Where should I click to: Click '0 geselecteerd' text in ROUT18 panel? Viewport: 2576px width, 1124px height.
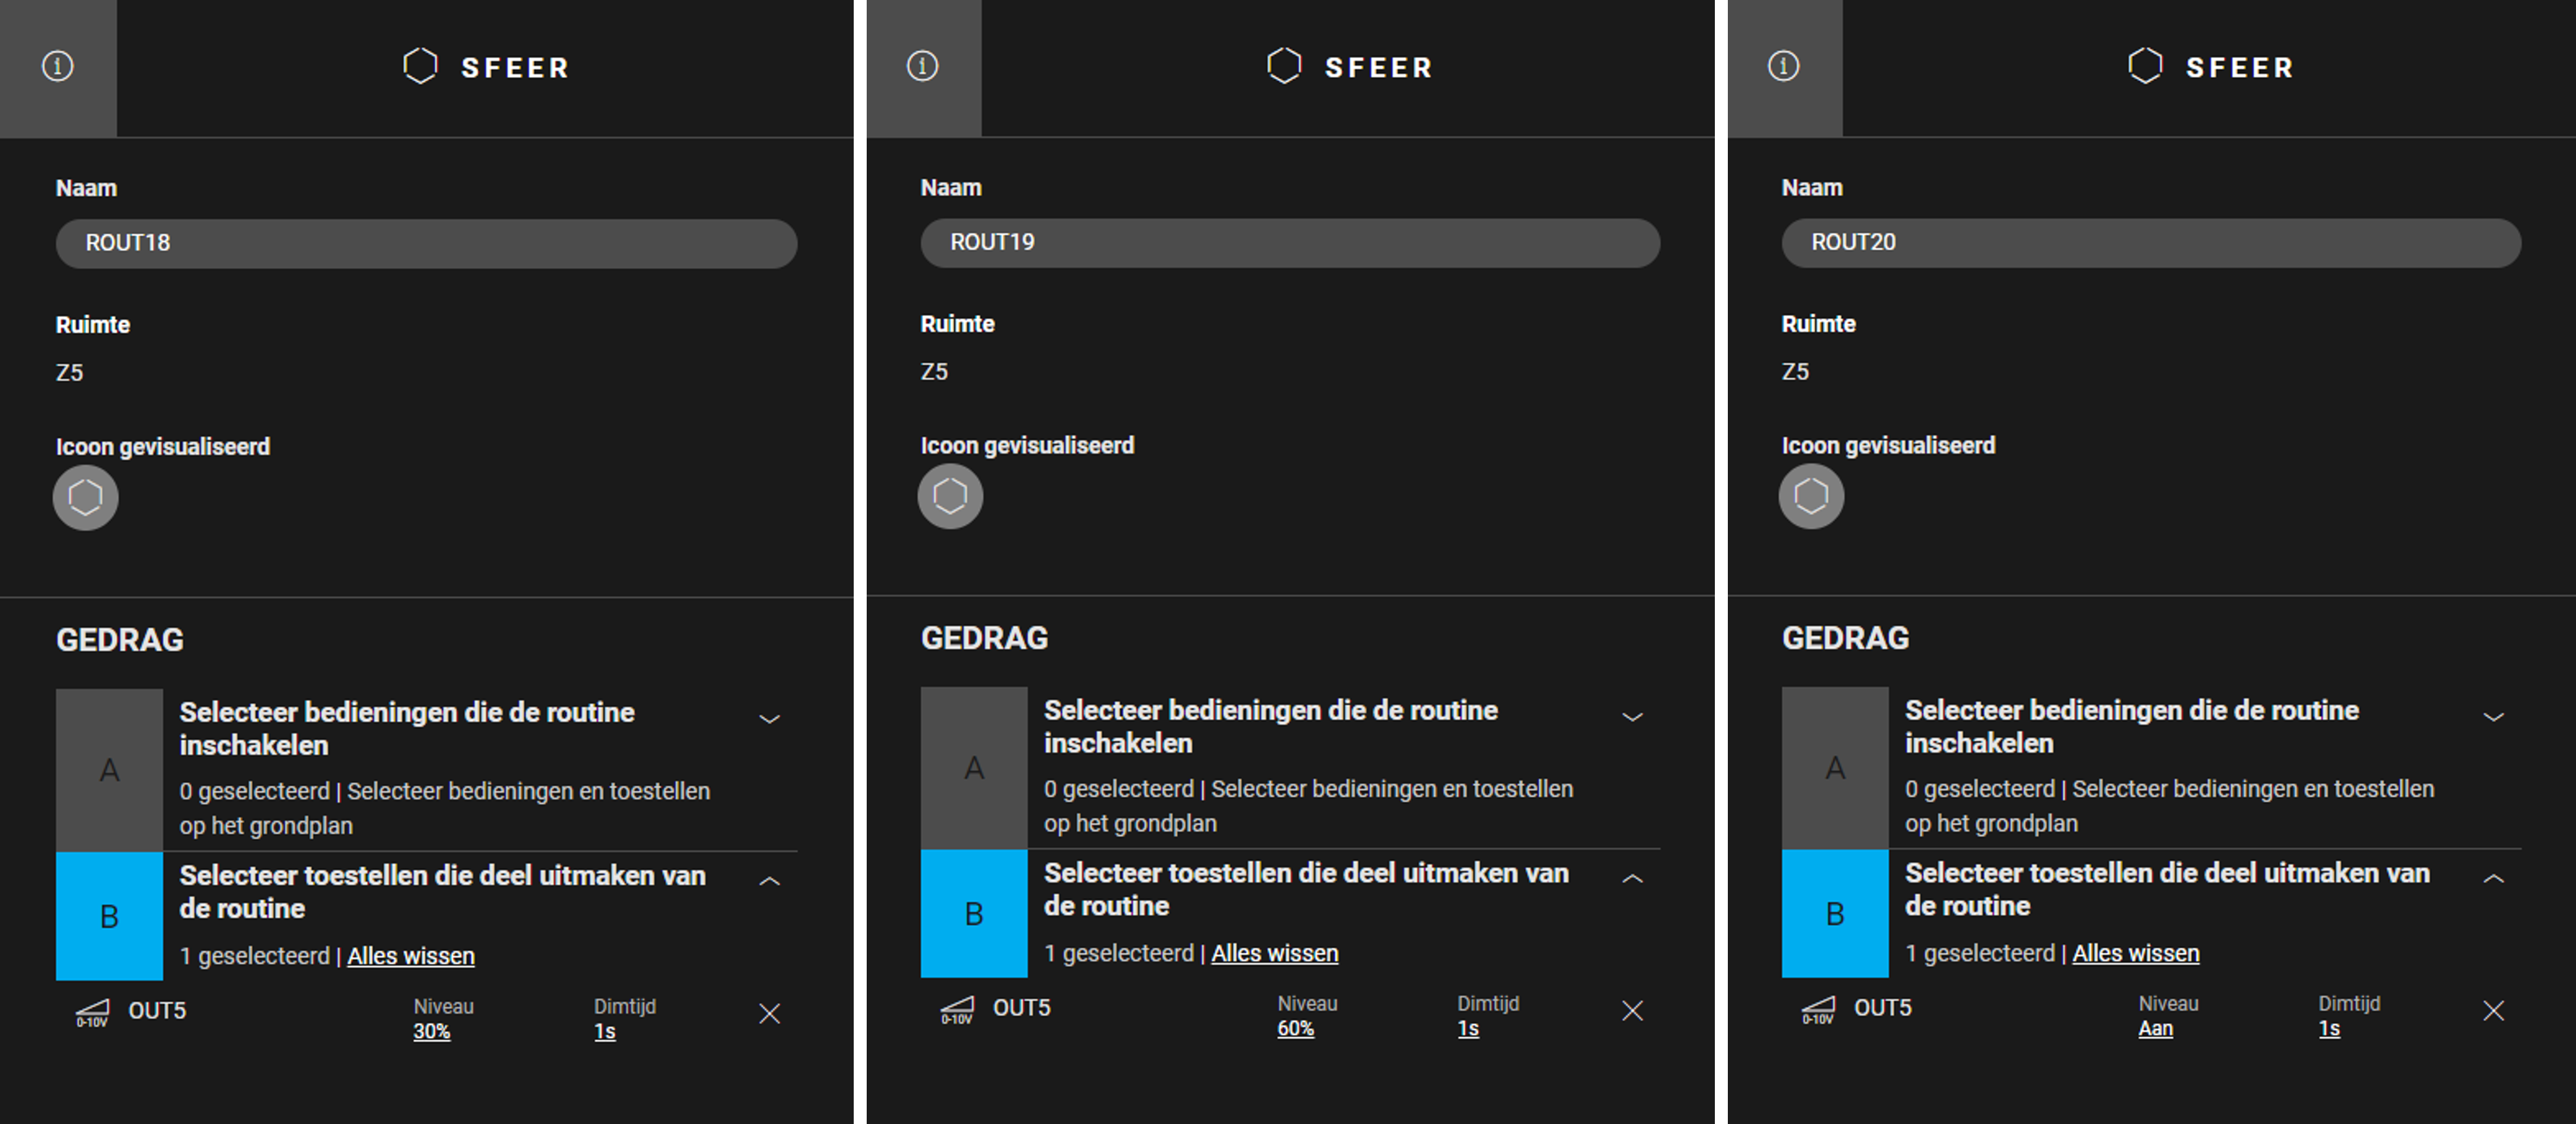[x=255, y=791]
